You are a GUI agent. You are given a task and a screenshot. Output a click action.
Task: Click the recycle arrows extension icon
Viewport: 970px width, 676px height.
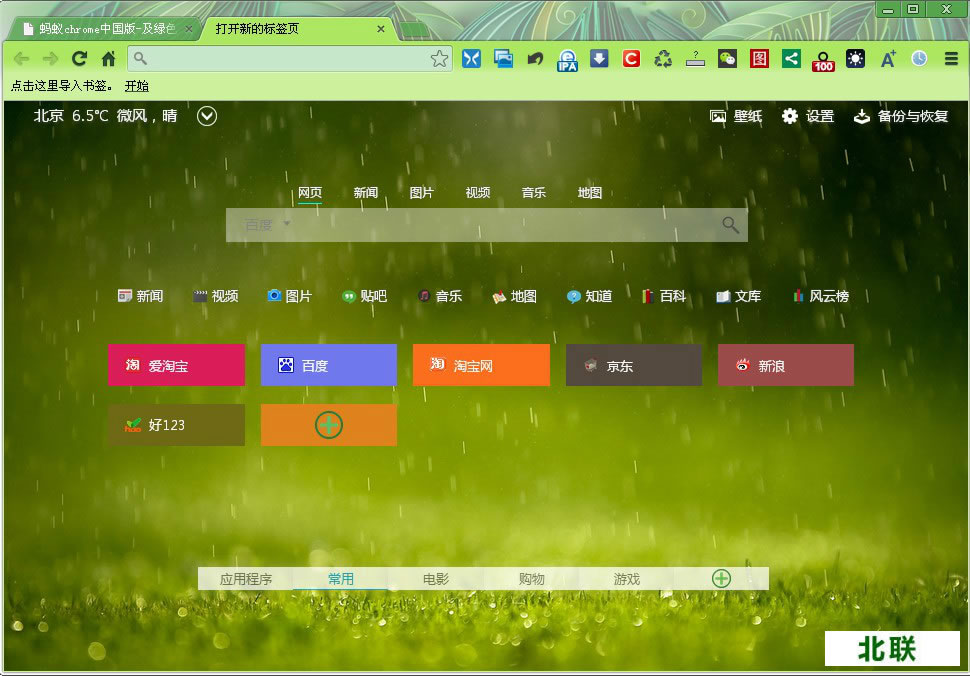(x=663, y=59)
